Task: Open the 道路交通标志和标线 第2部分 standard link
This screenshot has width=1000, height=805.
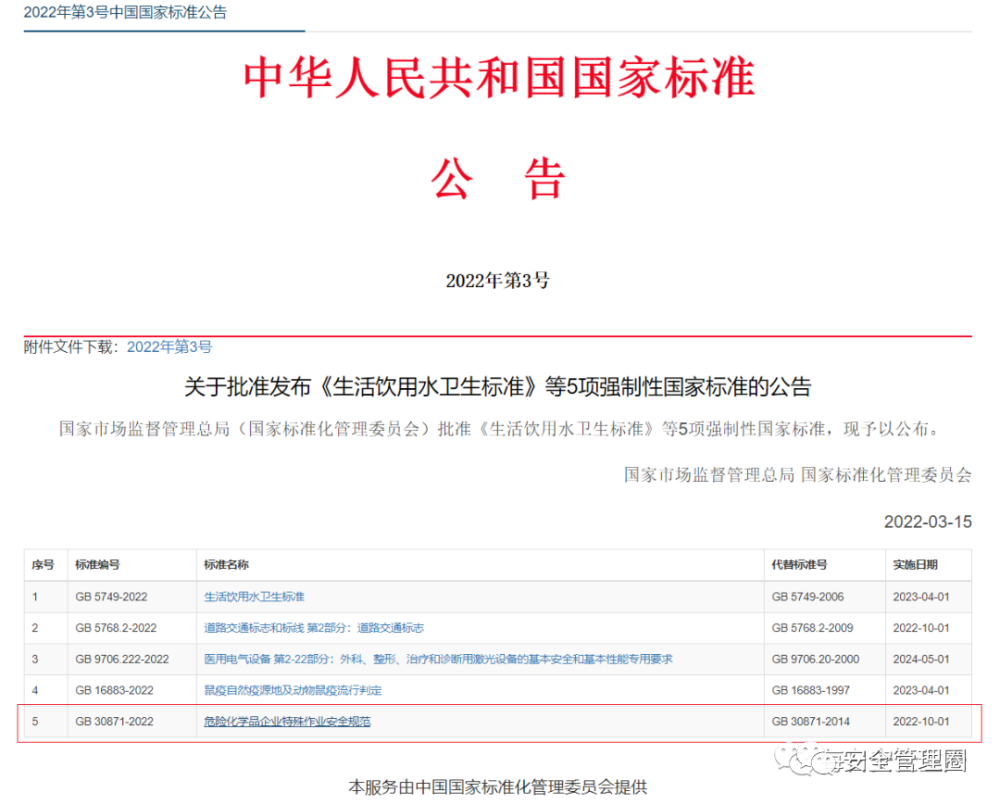Action: 313,628
